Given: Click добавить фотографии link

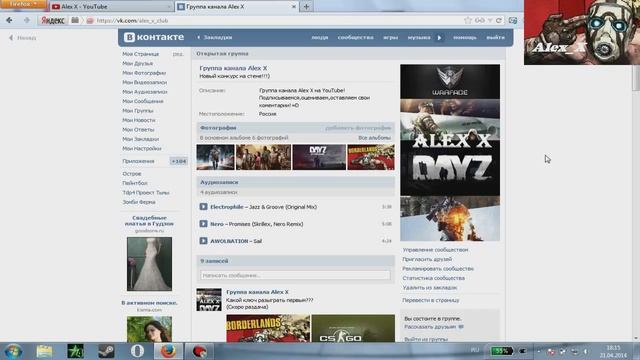Looking at the screenshot, I should [358, 128].
